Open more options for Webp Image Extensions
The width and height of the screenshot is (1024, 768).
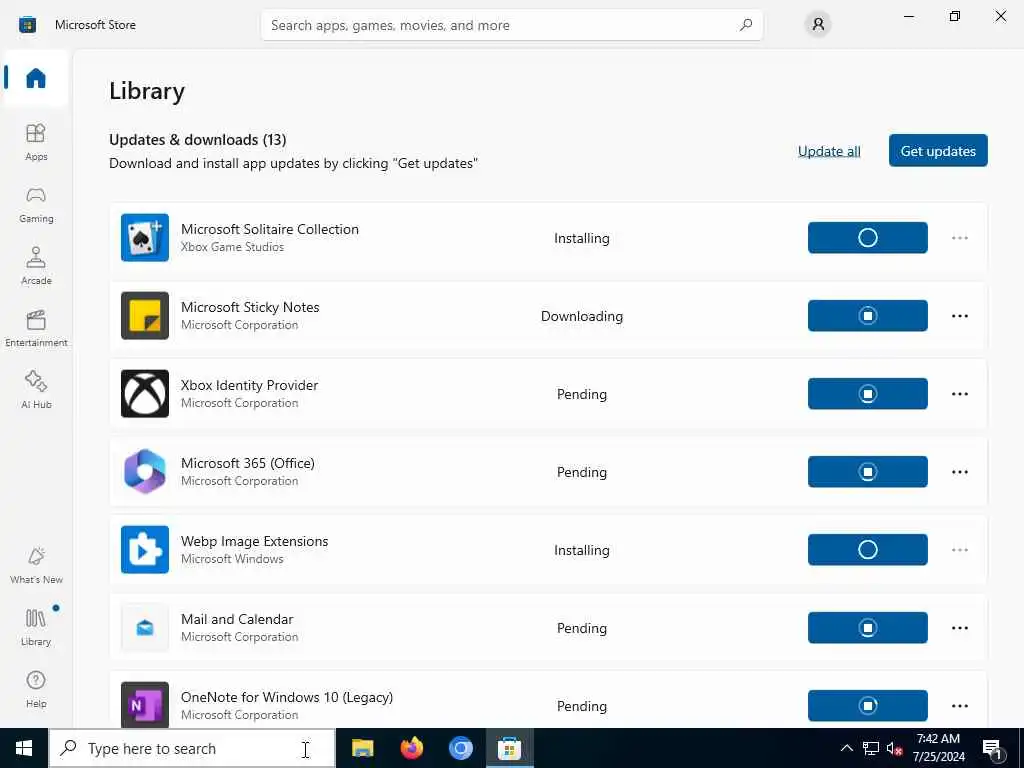[959, 550]
